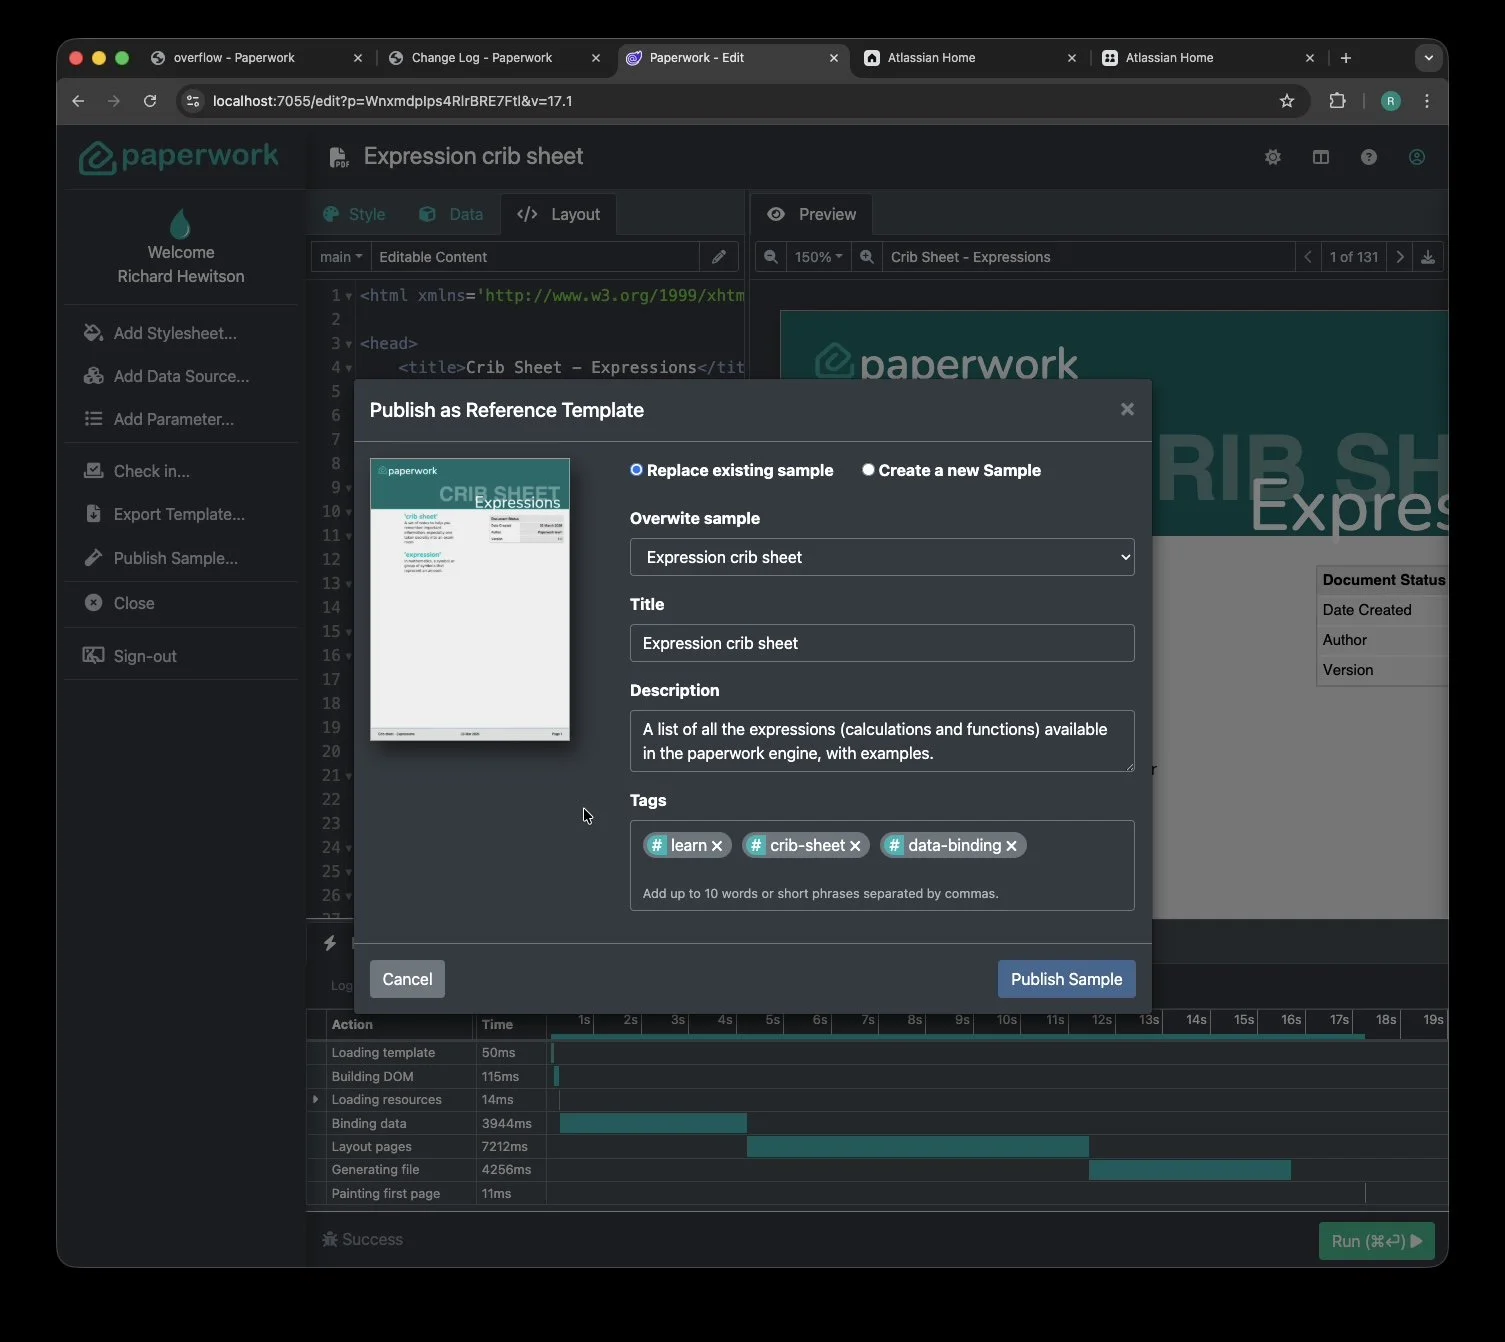Switch to the Style tab
The image size is (1505, 1342).
tap(354, 214)
